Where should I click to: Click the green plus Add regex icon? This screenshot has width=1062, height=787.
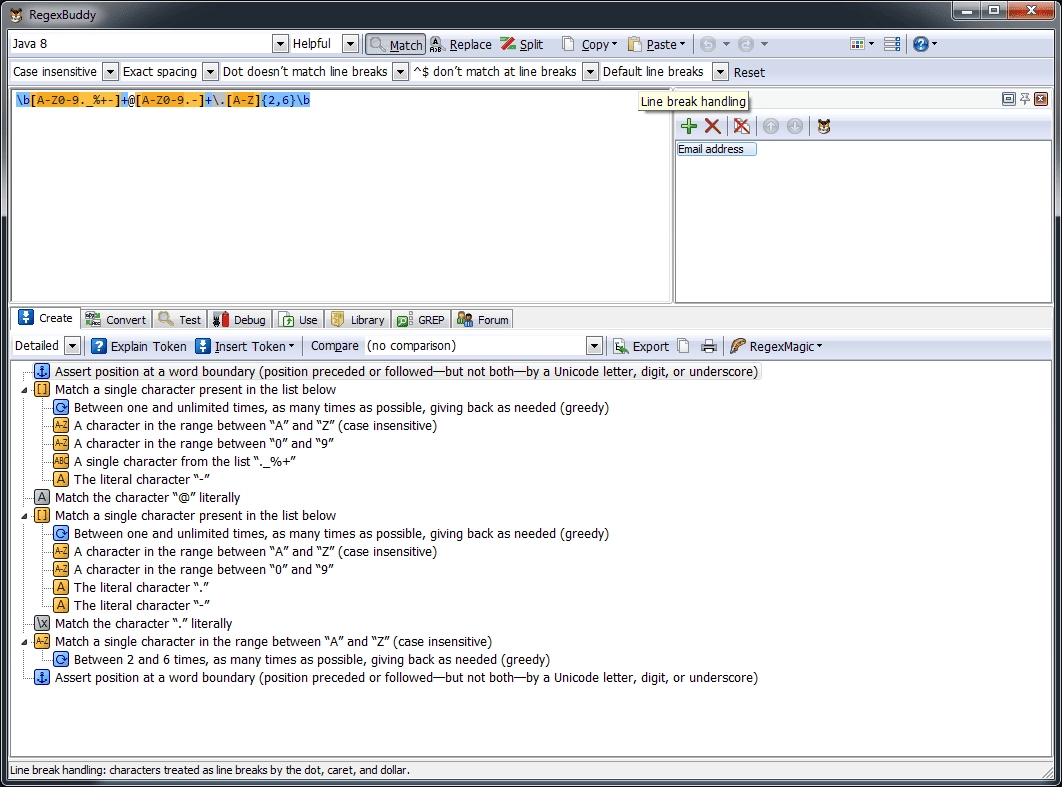(689, 126)
